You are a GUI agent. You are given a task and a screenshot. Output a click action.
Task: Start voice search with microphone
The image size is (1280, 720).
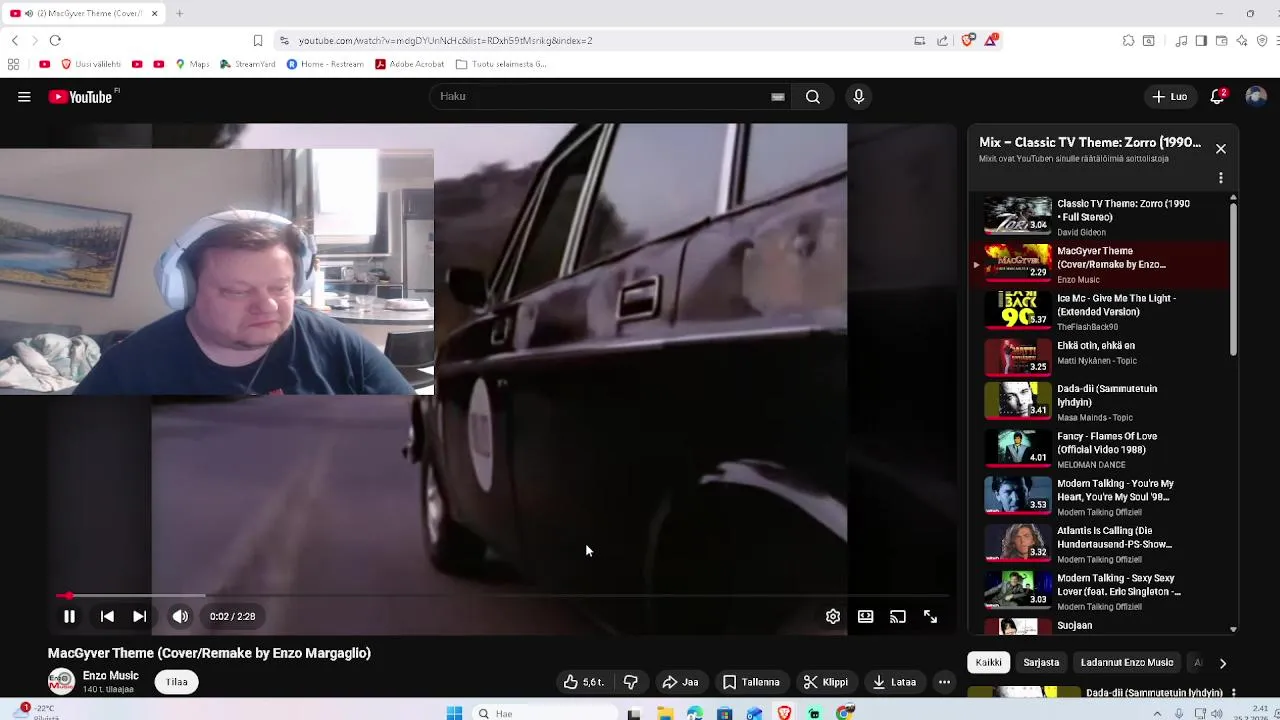[x=858, y=97]
